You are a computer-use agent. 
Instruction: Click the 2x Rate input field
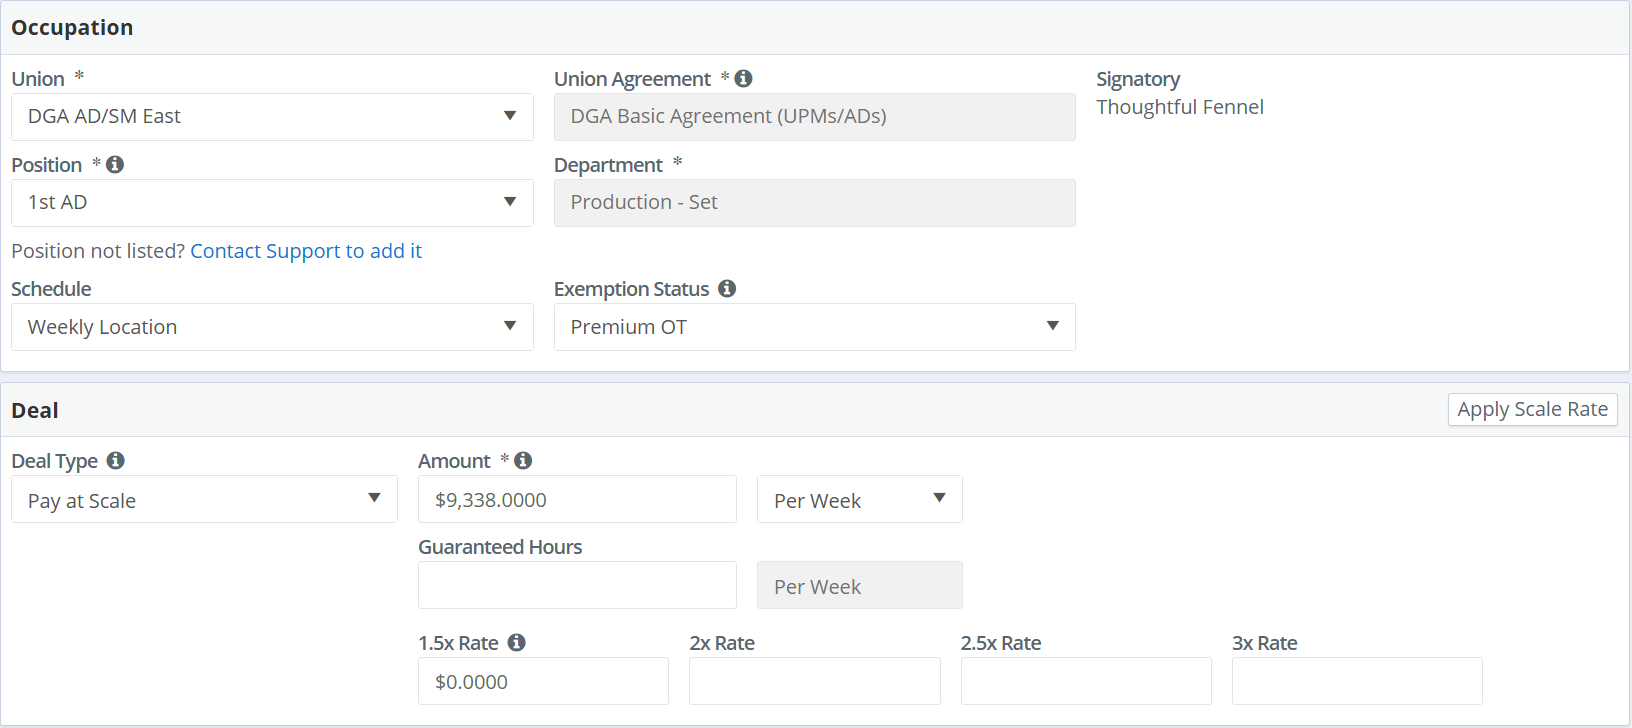814,681
